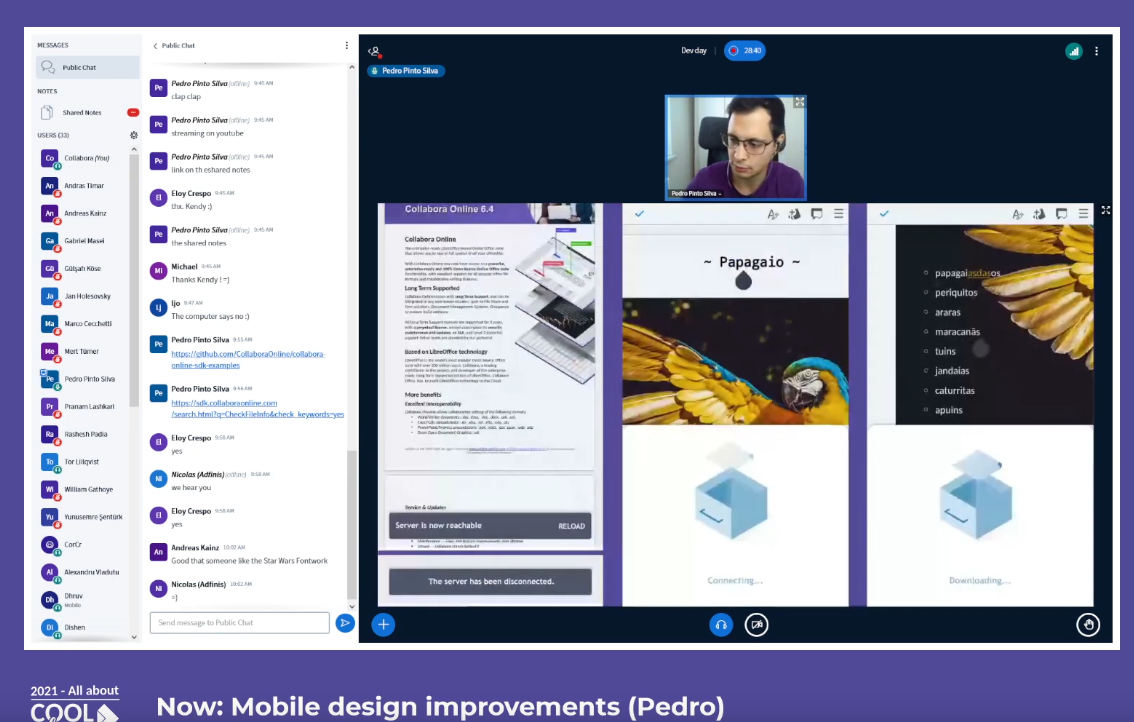Click Pedro's webcam video thumbnail

(x=736, y=148)
